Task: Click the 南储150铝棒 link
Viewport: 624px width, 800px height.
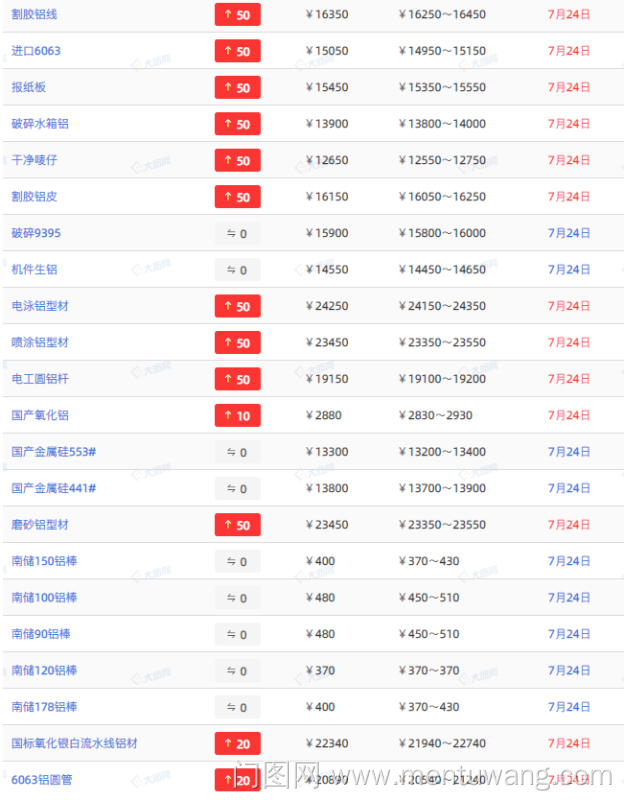Action: (x=44, y=561)
